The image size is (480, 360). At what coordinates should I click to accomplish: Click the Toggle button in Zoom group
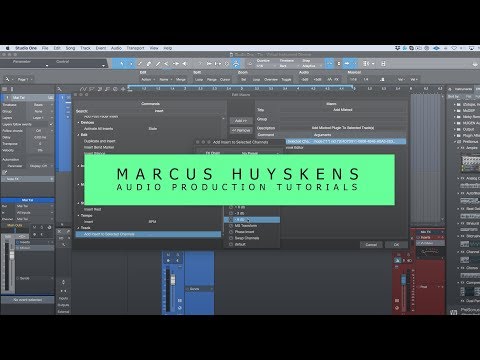pyautogui.click(x=286, y=80)
